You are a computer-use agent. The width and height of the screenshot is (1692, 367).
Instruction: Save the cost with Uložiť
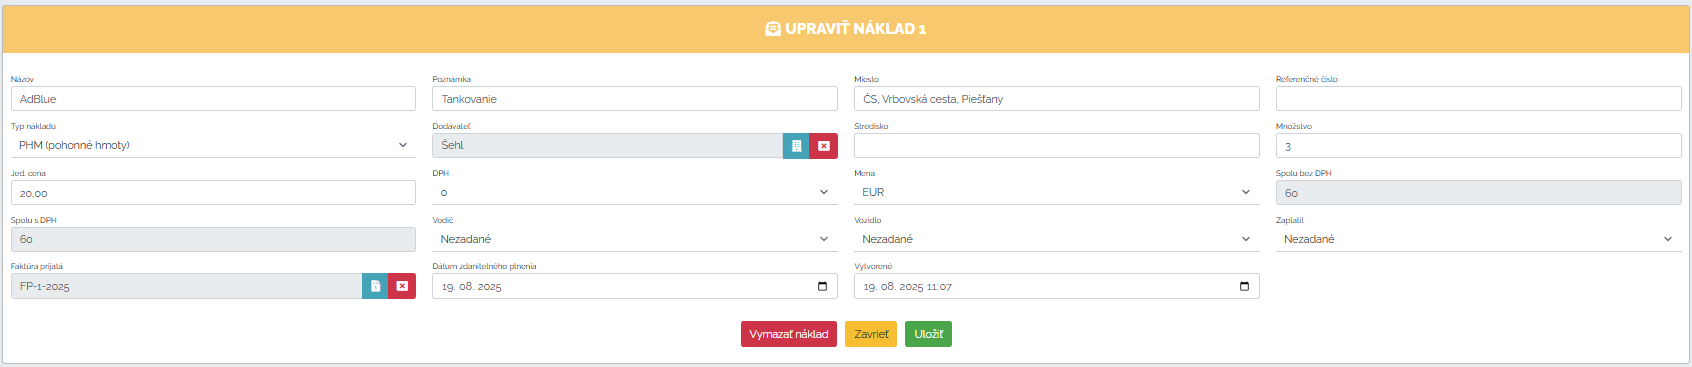pyautogui.click(x=928, y=334)
